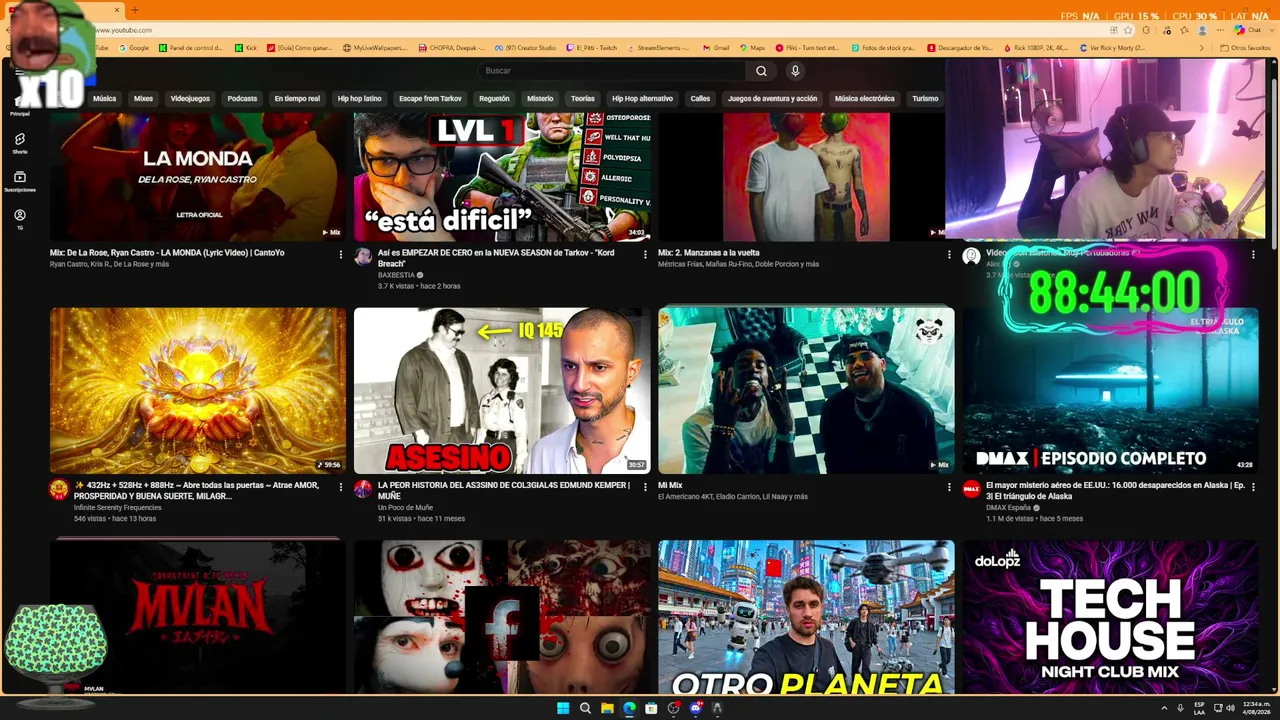This screenshot has width=1280, height=720.
Task: Open options menu for the Tarkov video
Action: [x=645, y=254]
